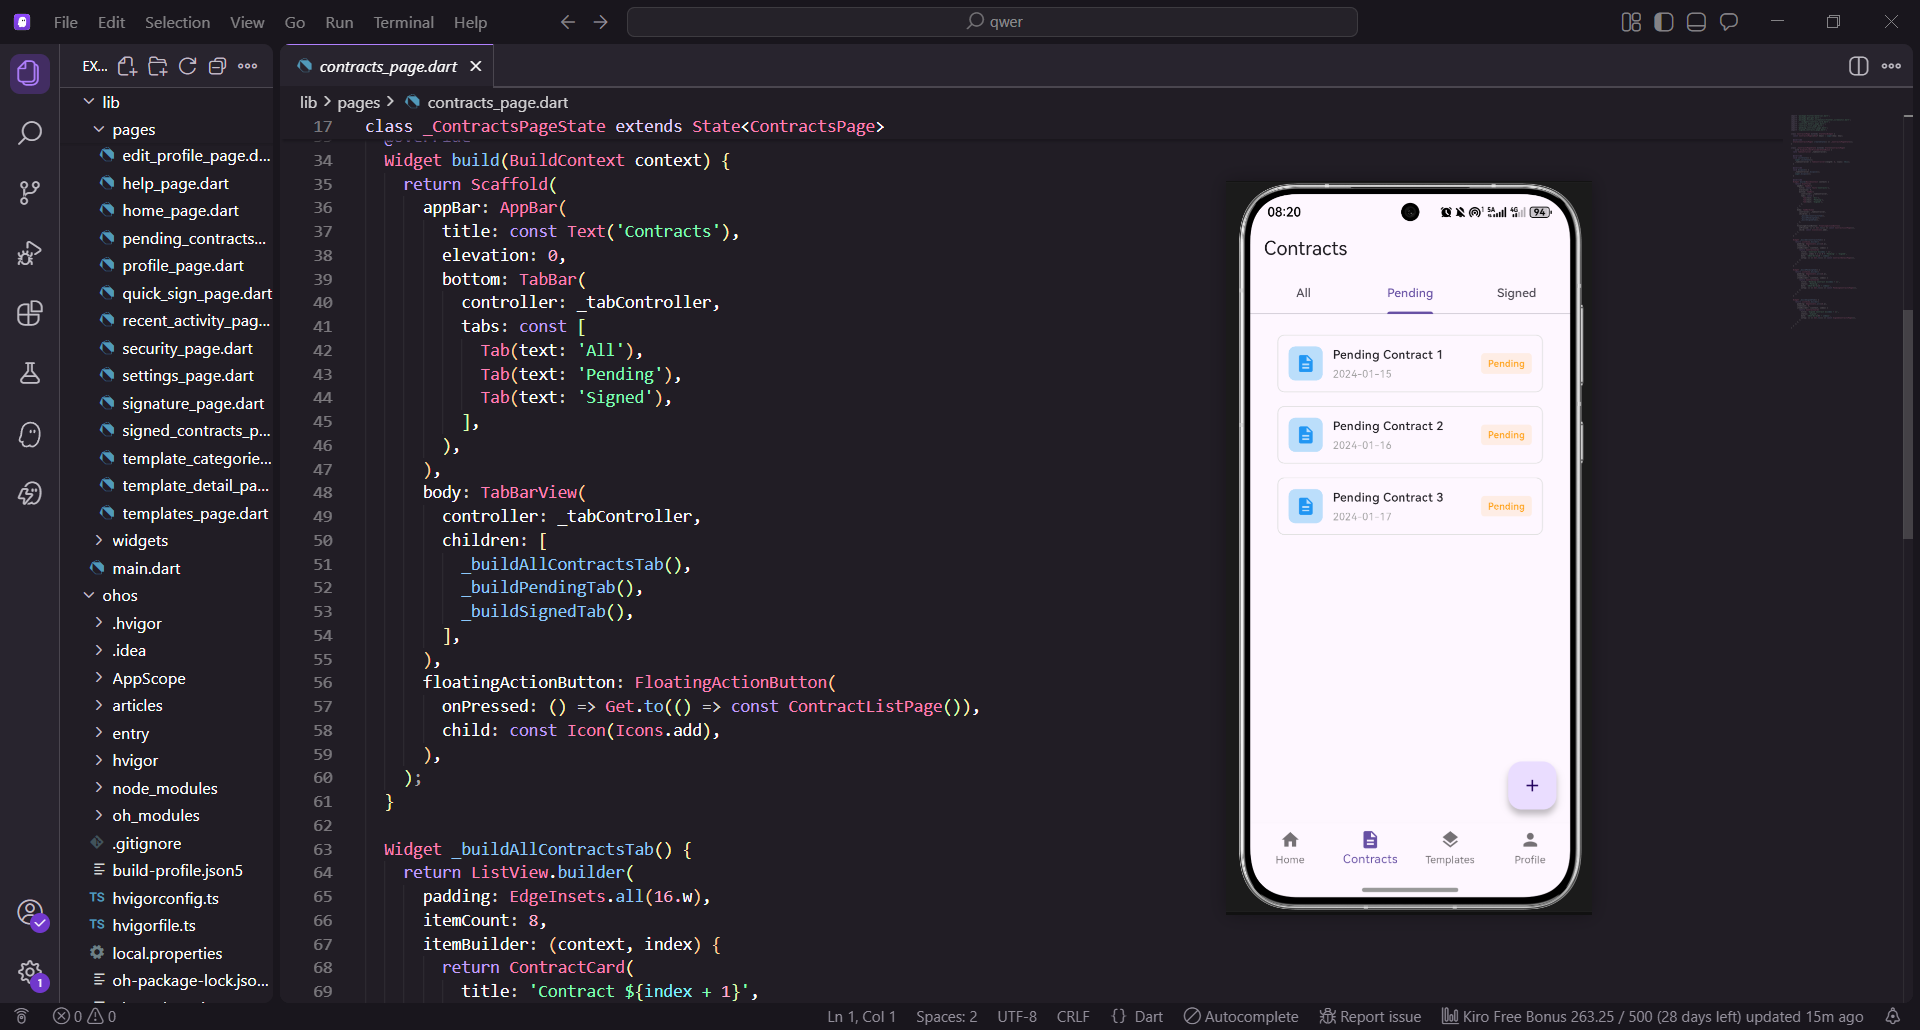Open the File menu
The width and height of the screenshot is (1920, 1030).
pos(66,22)
